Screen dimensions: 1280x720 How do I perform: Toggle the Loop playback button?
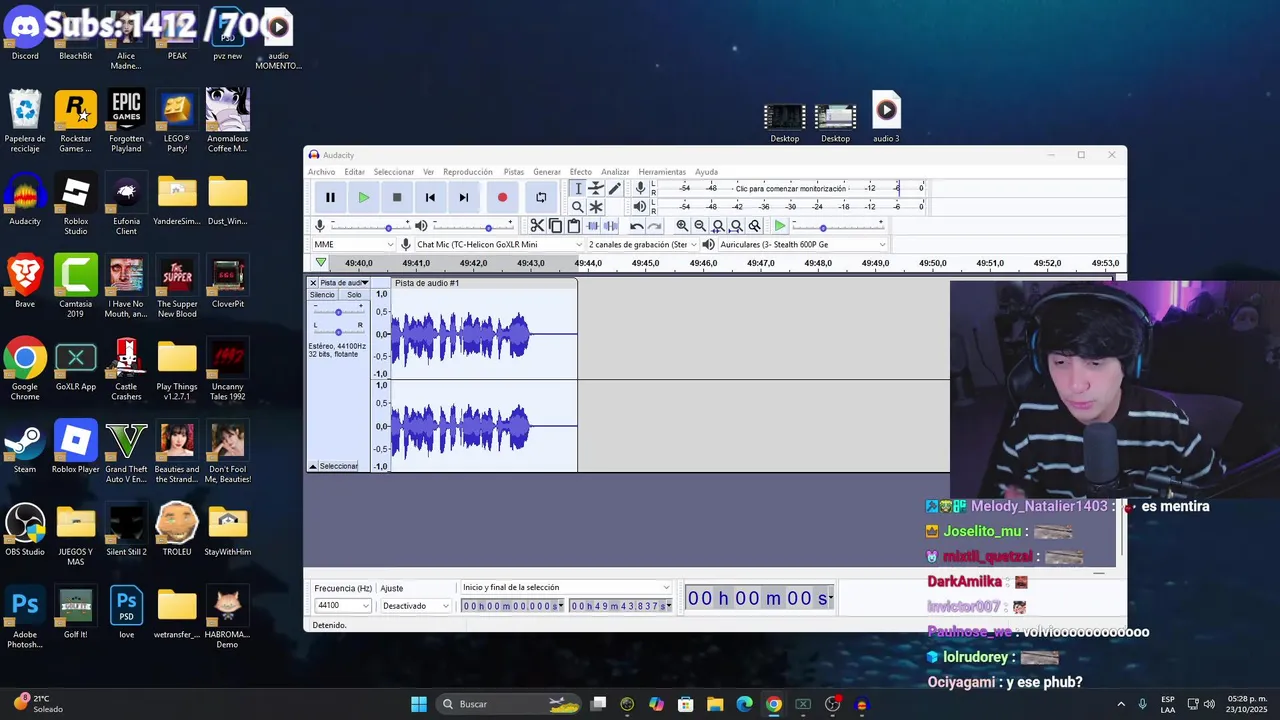[x=541, y=197]
